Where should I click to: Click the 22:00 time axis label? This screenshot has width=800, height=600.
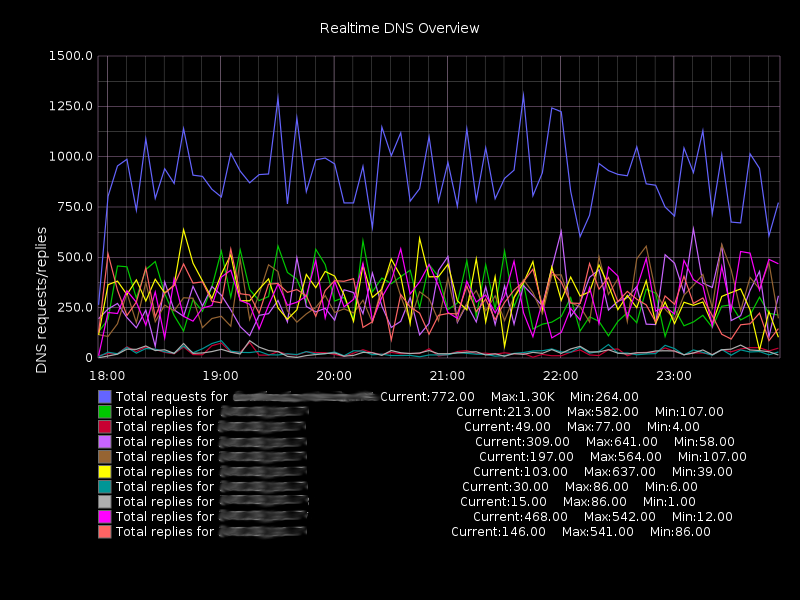560,376
